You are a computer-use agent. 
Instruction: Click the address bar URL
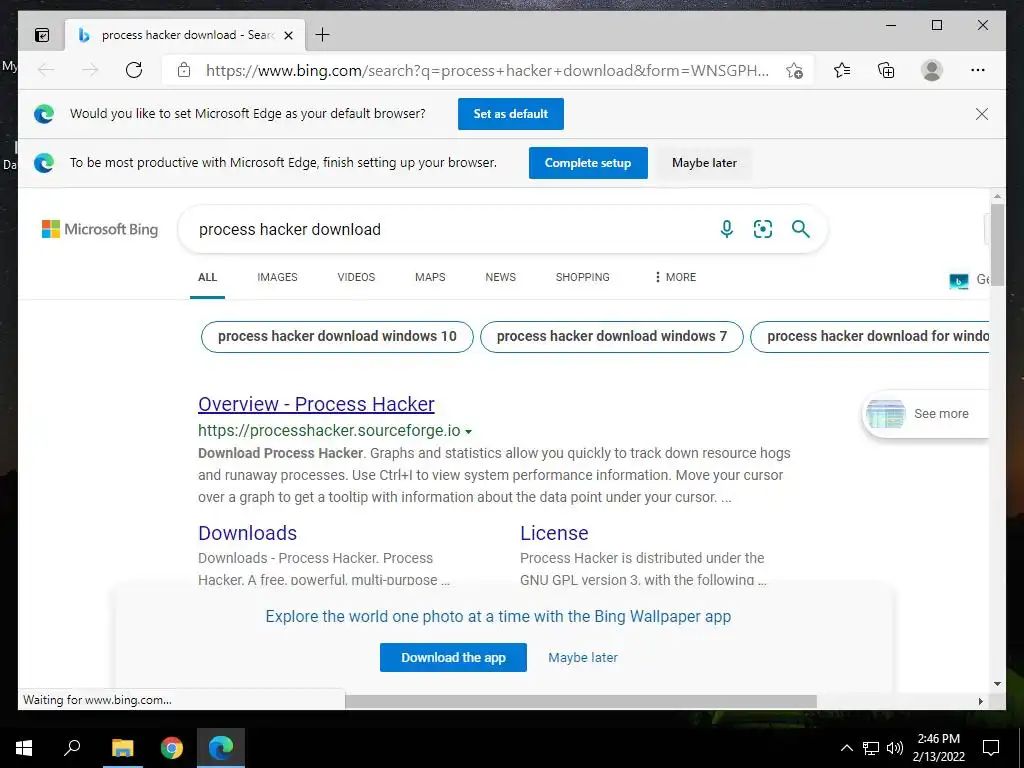(487, 71)
